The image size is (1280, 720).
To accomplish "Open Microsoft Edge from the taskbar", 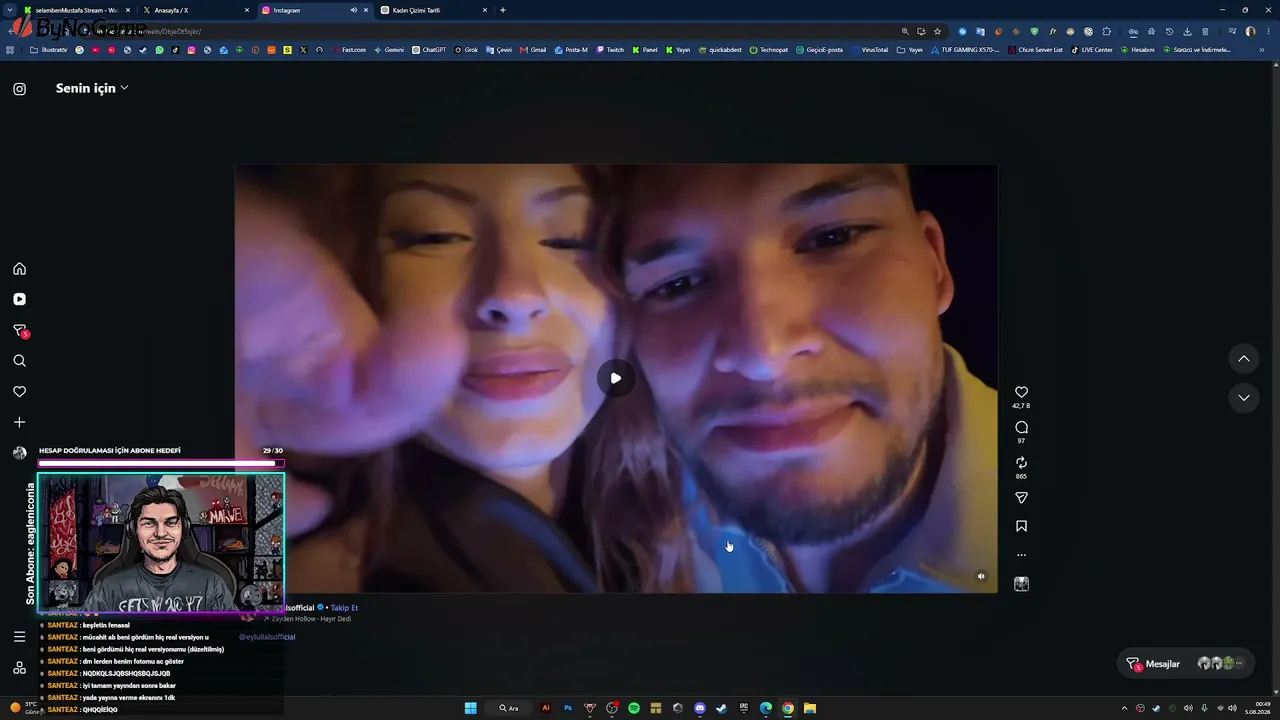I will 766,708.
